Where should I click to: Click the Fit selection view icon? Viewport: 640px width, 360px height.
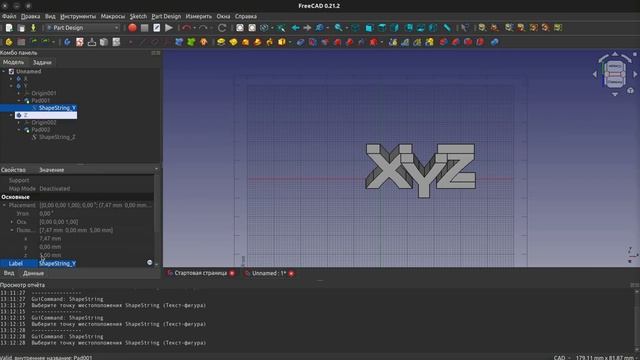252,28
